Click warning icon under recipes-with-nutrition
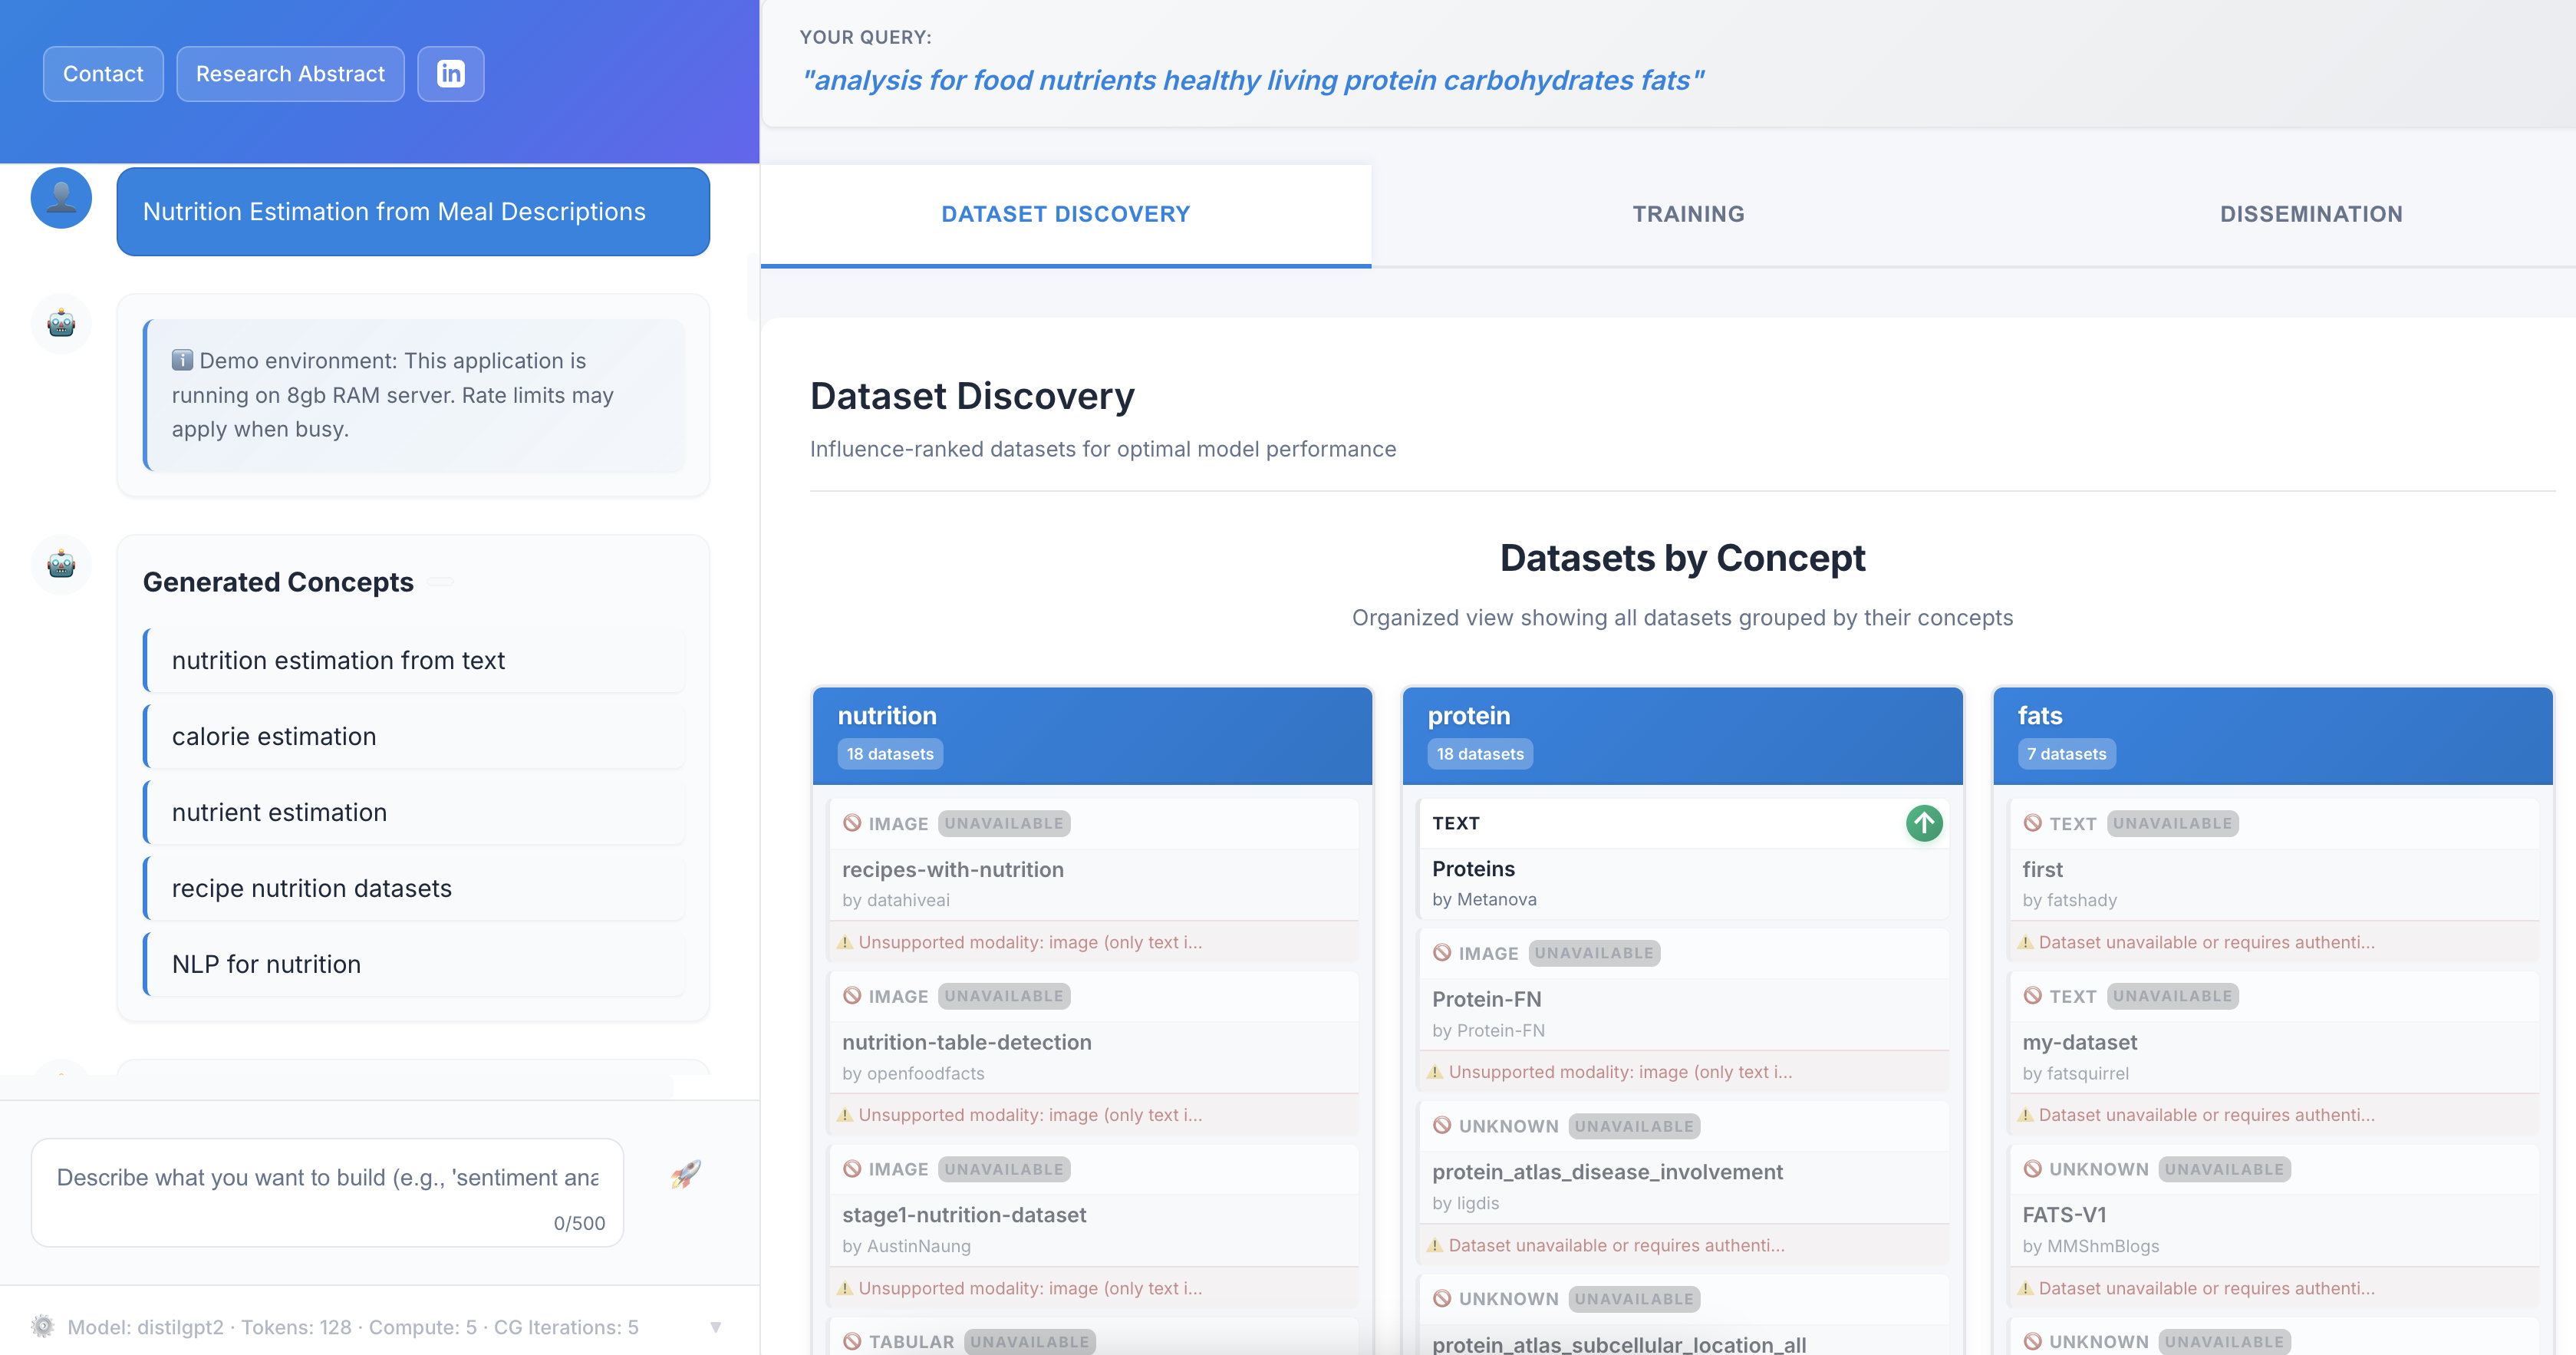2576x1355 pixels. pos(845,942)
